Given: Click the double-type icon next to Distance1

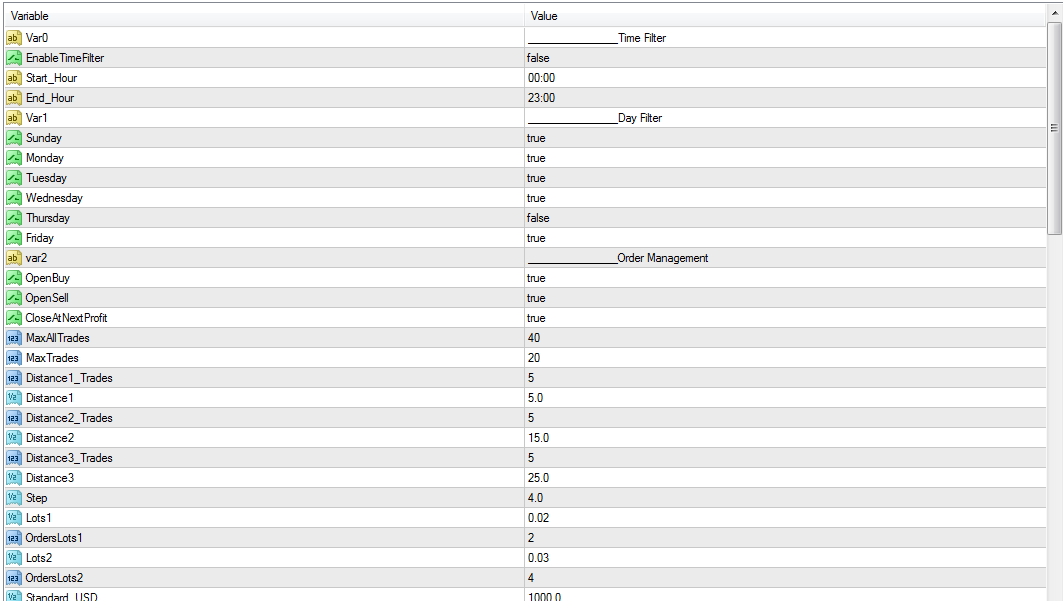Looking at the screenshot, I should click(x=14, y=398).
